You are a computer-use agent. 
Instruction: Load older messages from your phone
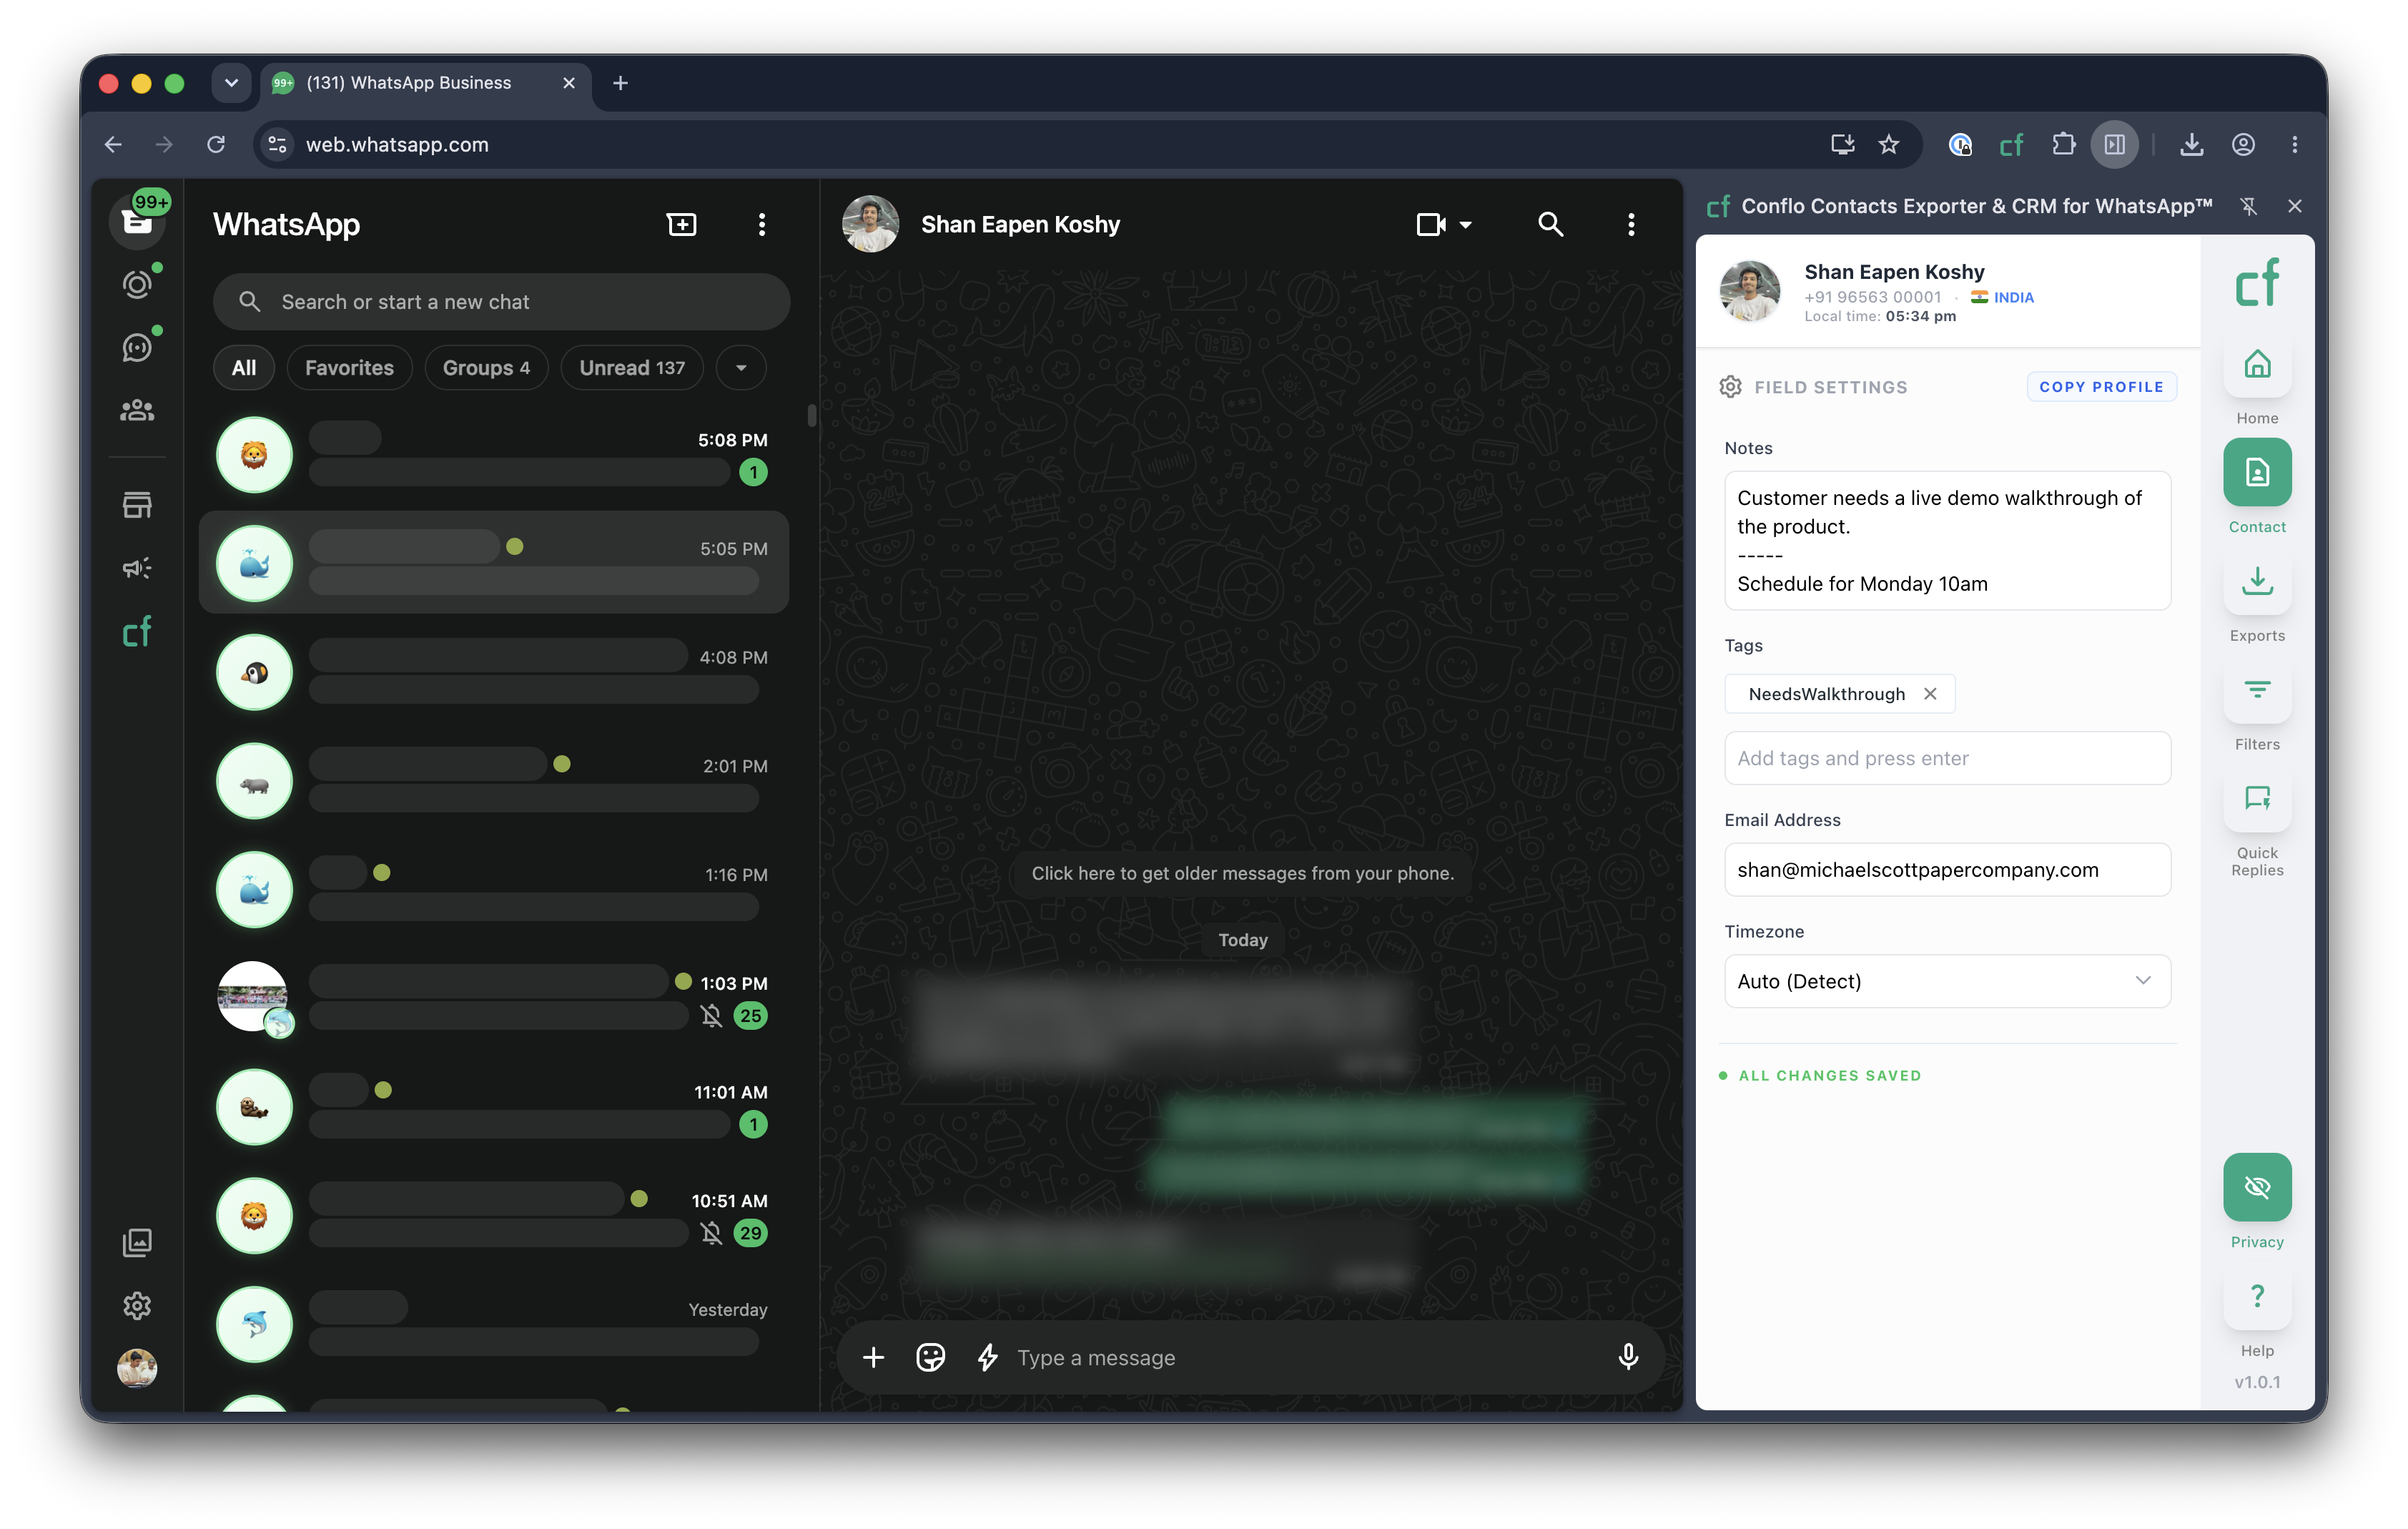coord(1242,873)
